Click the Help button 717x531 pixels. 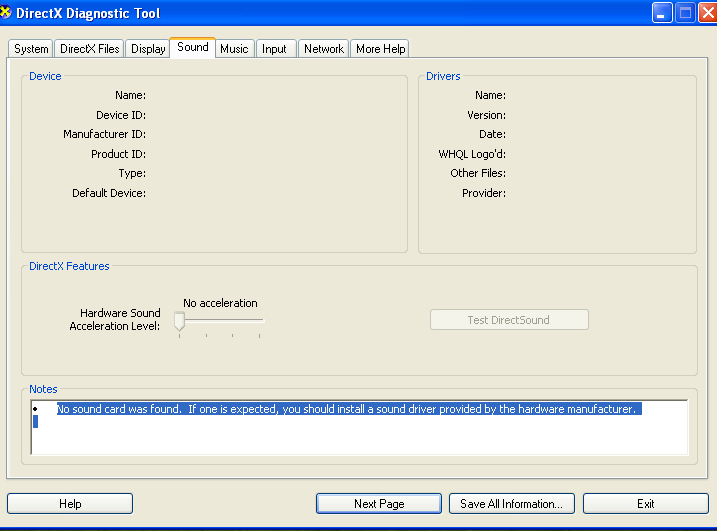click(70, 504)
